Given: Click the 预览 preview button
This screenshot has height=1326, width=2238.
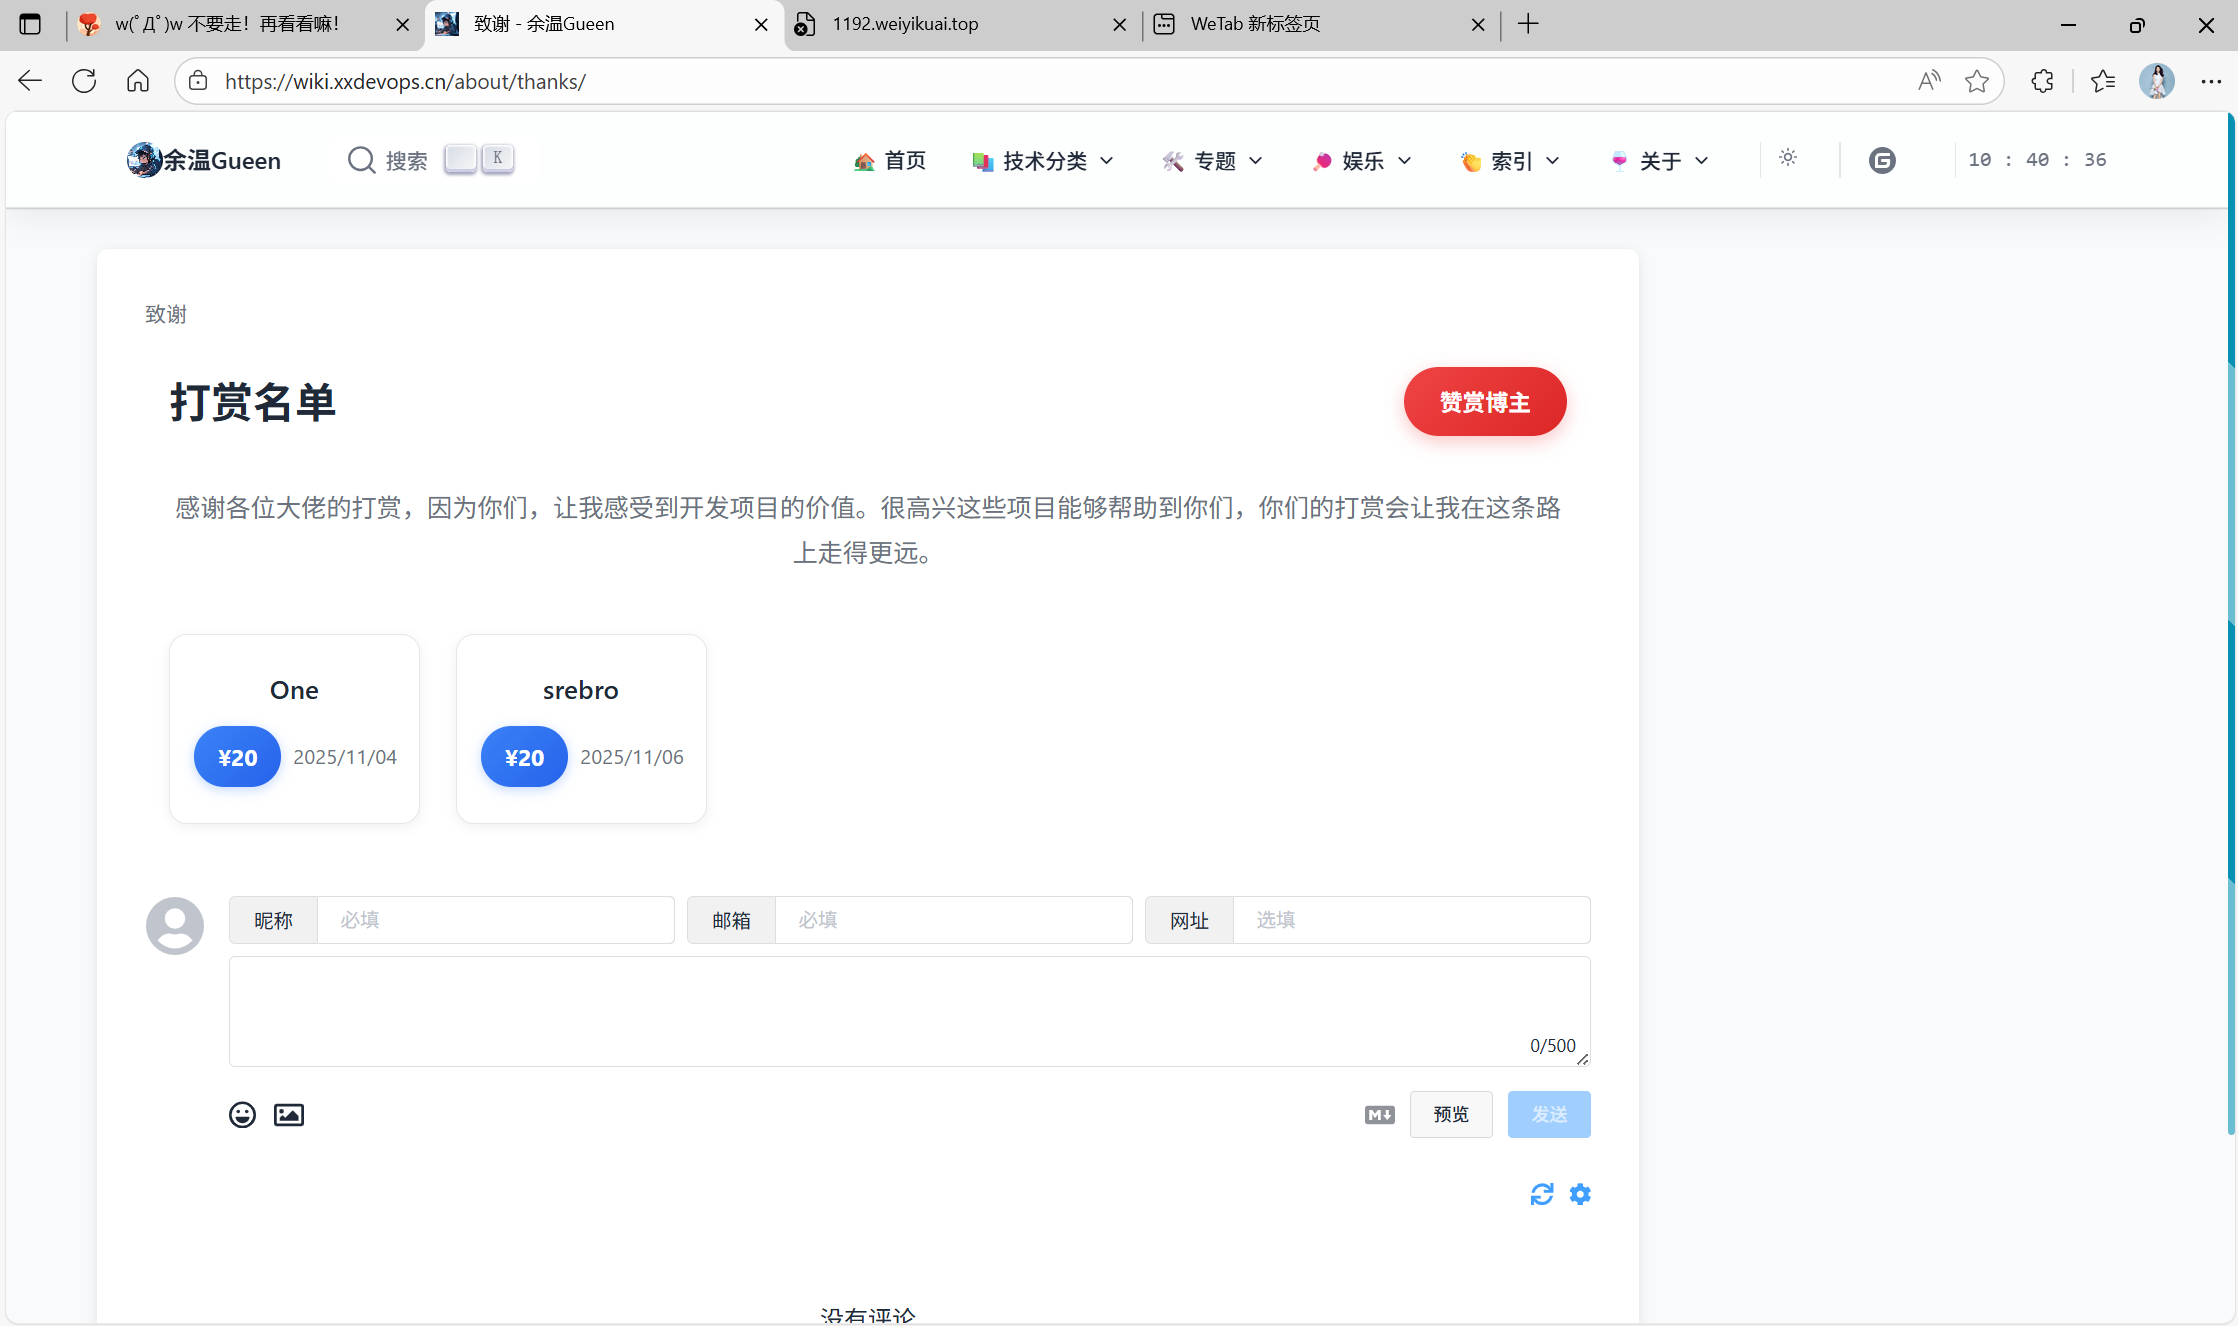Looking at the screenshot, I should click(1451, 1114).
